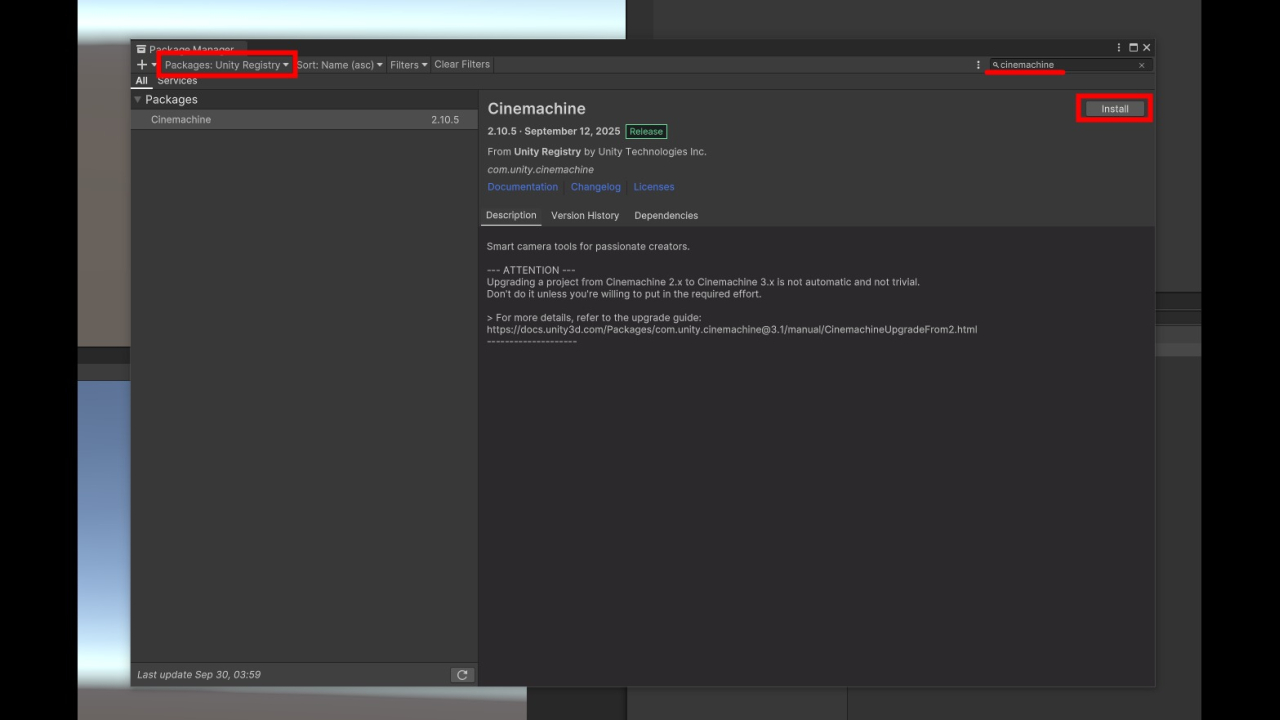The height and width of the screenshot is (720, 1280).
Task: Select the Cinemachine package row
Action: pyautogui.click(x=304, y=120)
